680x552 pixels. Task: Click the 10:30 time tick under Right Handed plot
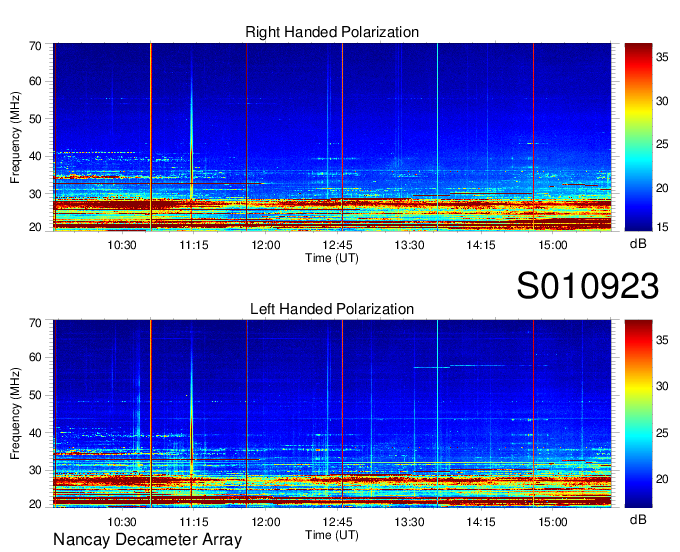[x=122, y=245]
